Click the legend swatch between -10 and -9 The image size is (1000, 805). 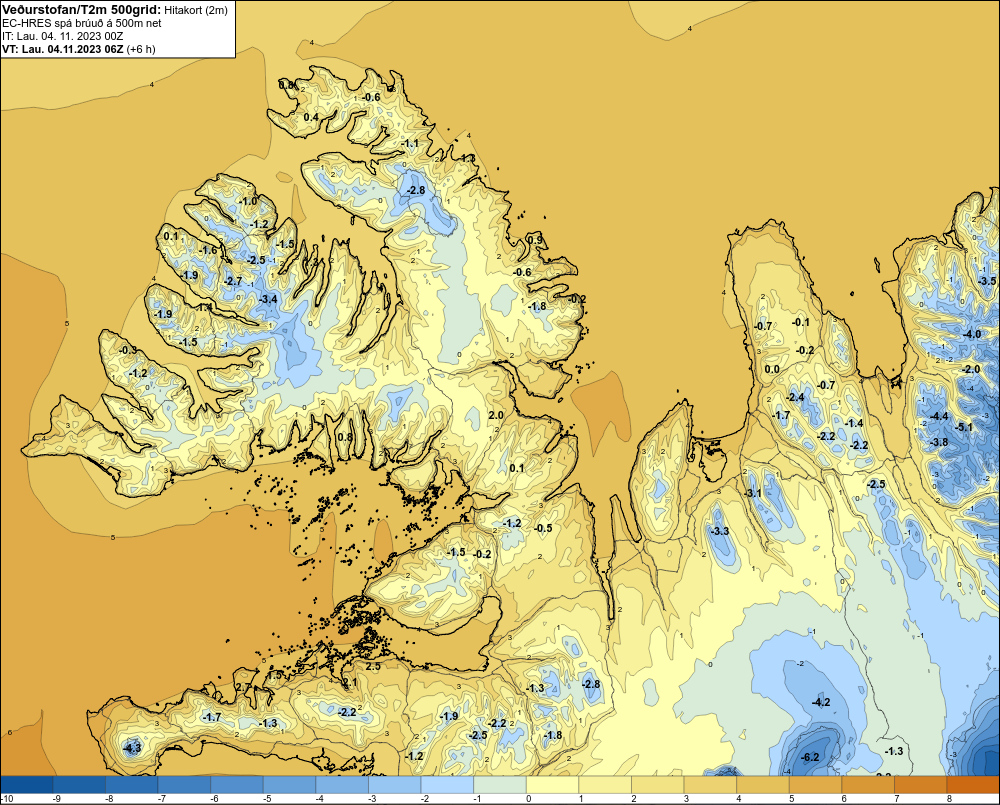(x=27, y=785)
